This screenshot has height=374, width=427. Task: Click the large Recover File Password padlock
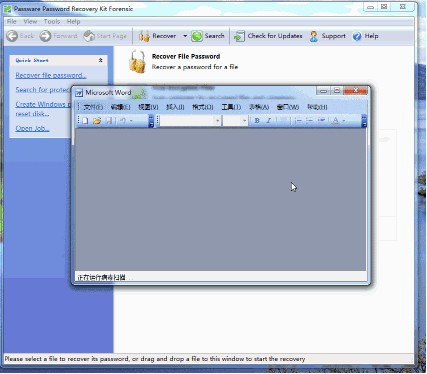click(138, 62)
